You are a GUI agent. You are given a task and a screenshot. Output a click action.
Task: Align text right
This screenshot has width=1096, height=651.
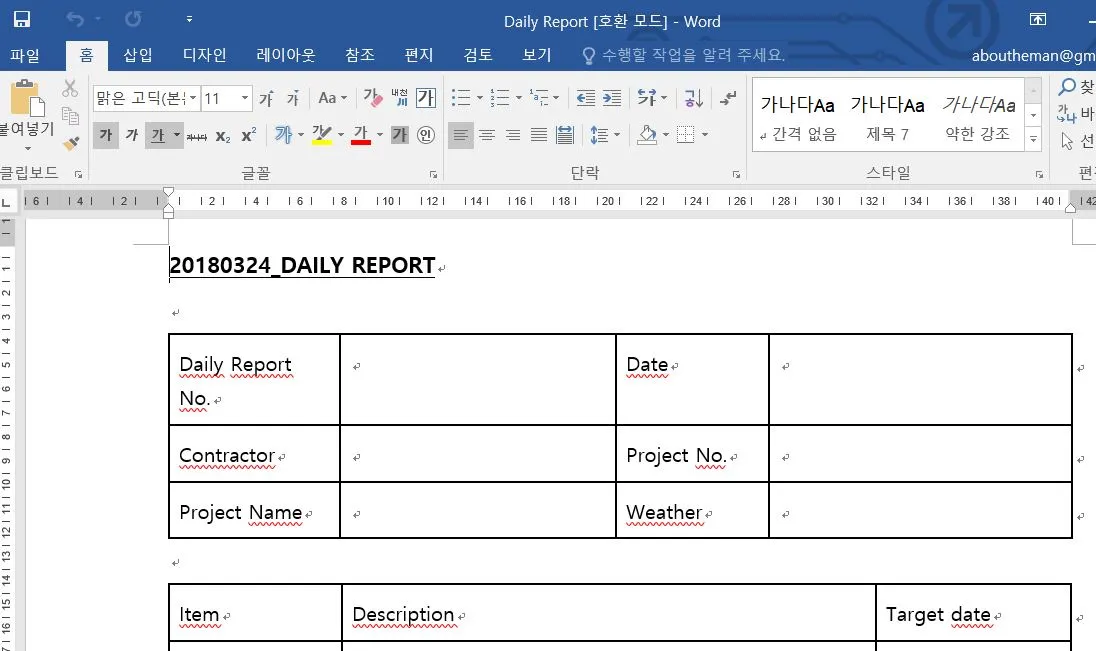[x=513, y=135]
